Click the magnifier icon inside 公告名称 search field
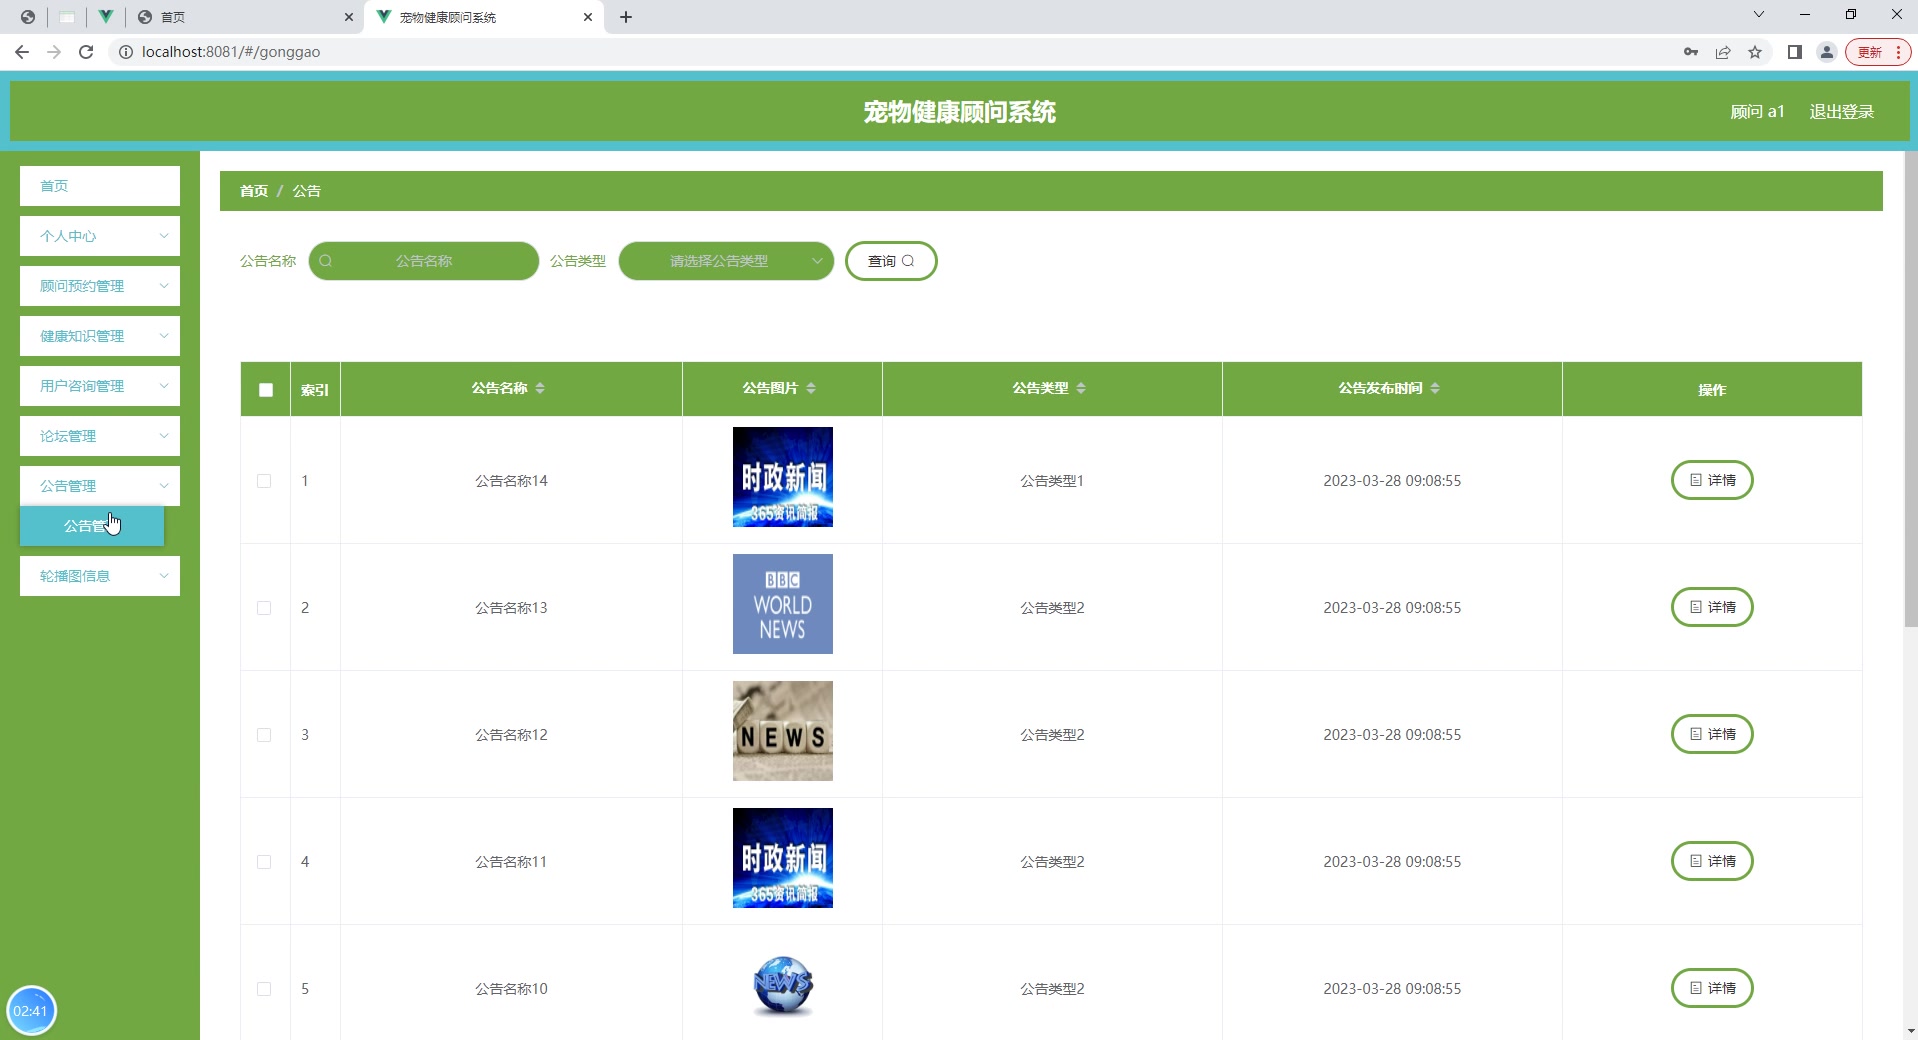Image resolution: width=1918 pixels, height=1040 pixels. point(326,261)
